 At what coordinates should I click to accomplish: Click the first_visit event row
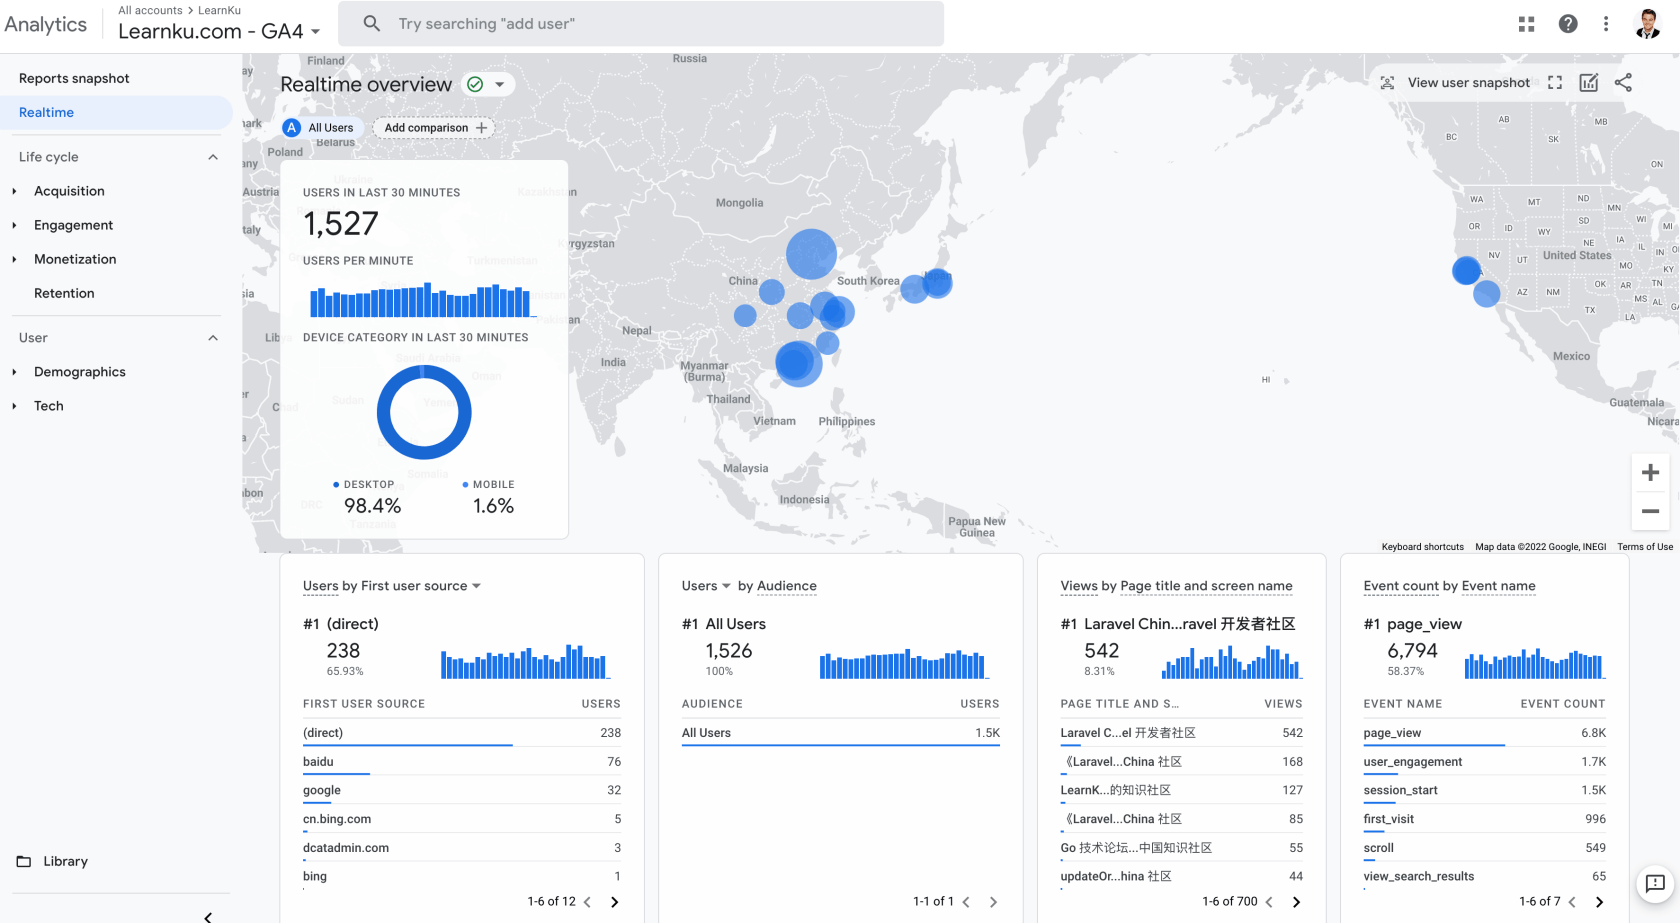[1485, 819]
